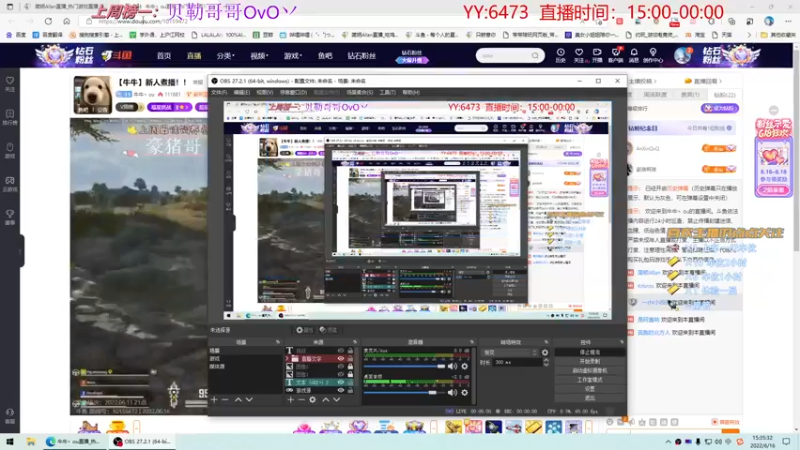Click 工作室模式 studio mode button
The width and height of the screenshot is (800, 450).
[x=589, y=380]
